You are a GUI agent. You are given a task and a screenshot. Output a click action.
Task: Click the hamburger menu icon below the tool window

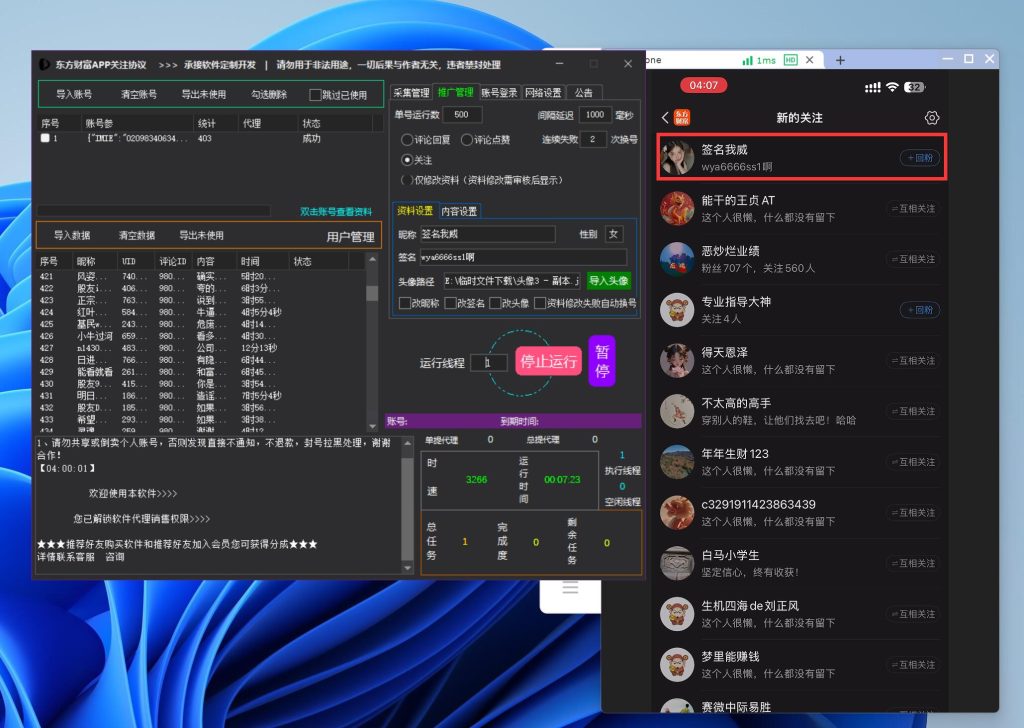(x=569, y=588)
